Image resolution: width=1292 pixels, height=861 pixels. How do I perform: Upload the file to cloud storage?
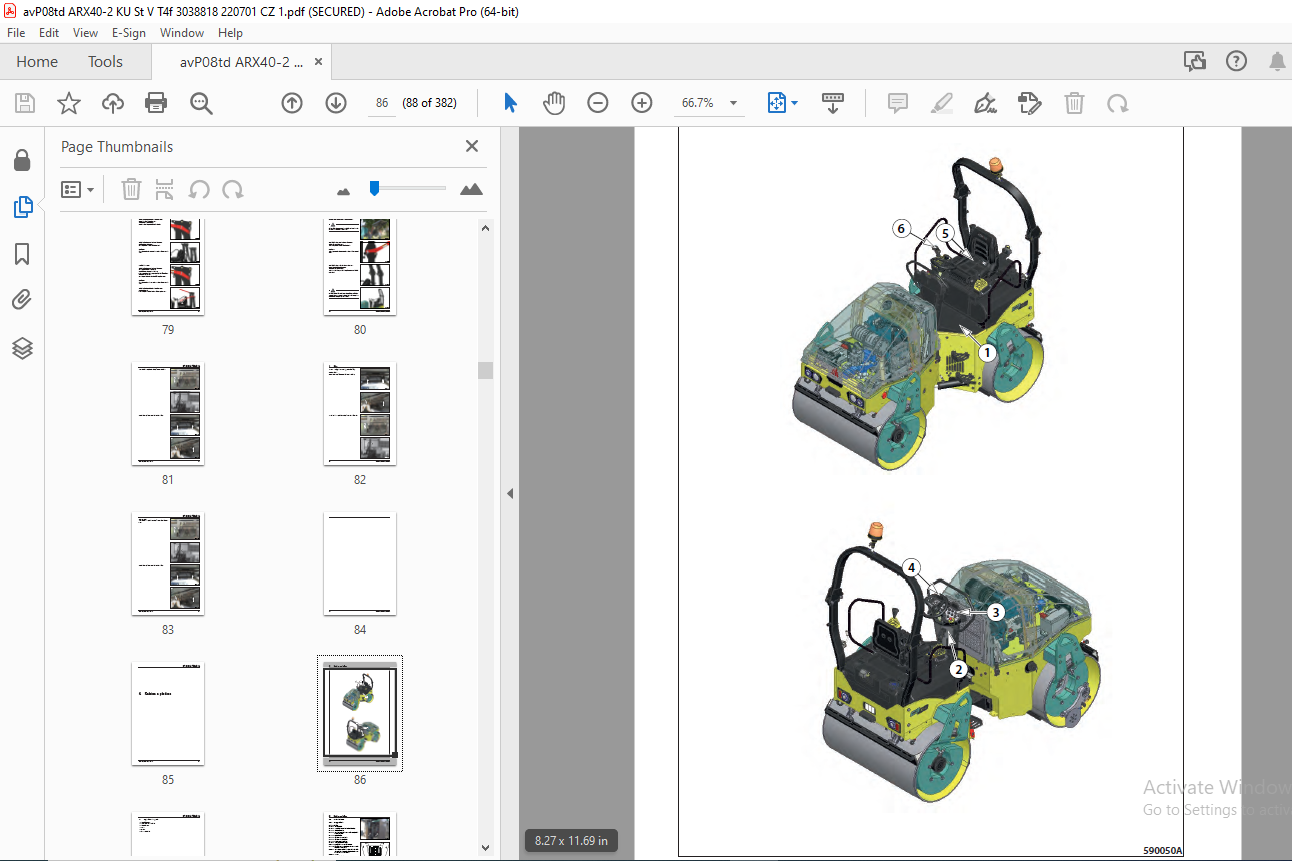point(113,103)
